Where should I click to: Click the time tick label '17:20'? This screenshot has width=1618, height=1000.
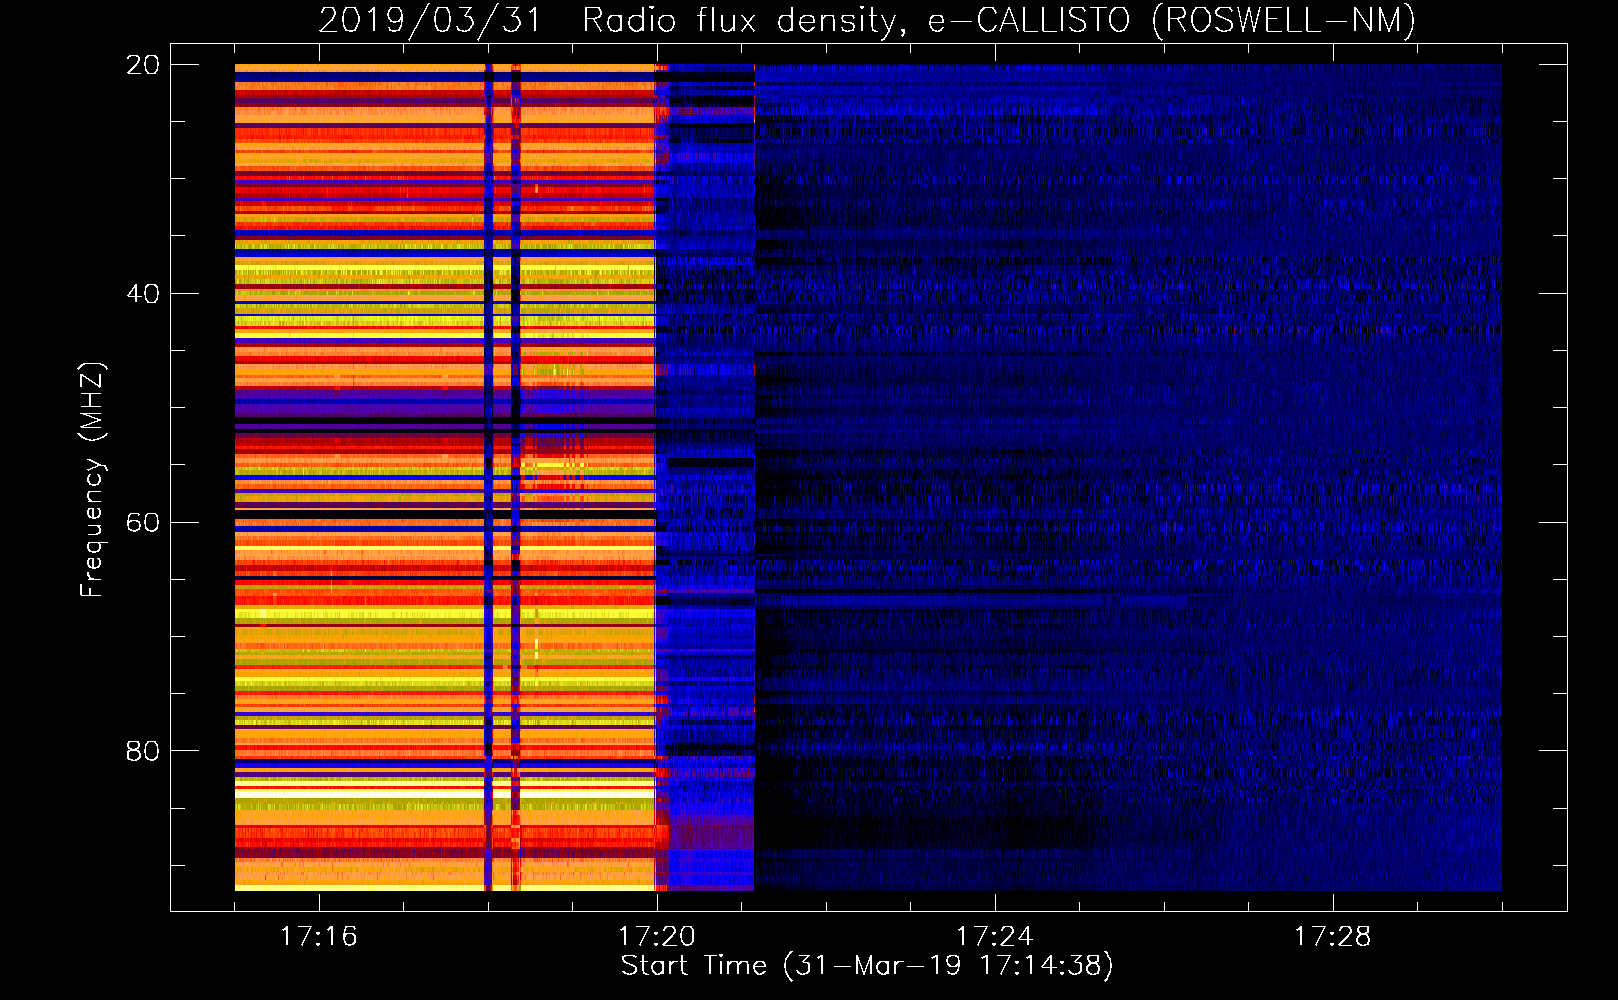[x=657, y=937]
